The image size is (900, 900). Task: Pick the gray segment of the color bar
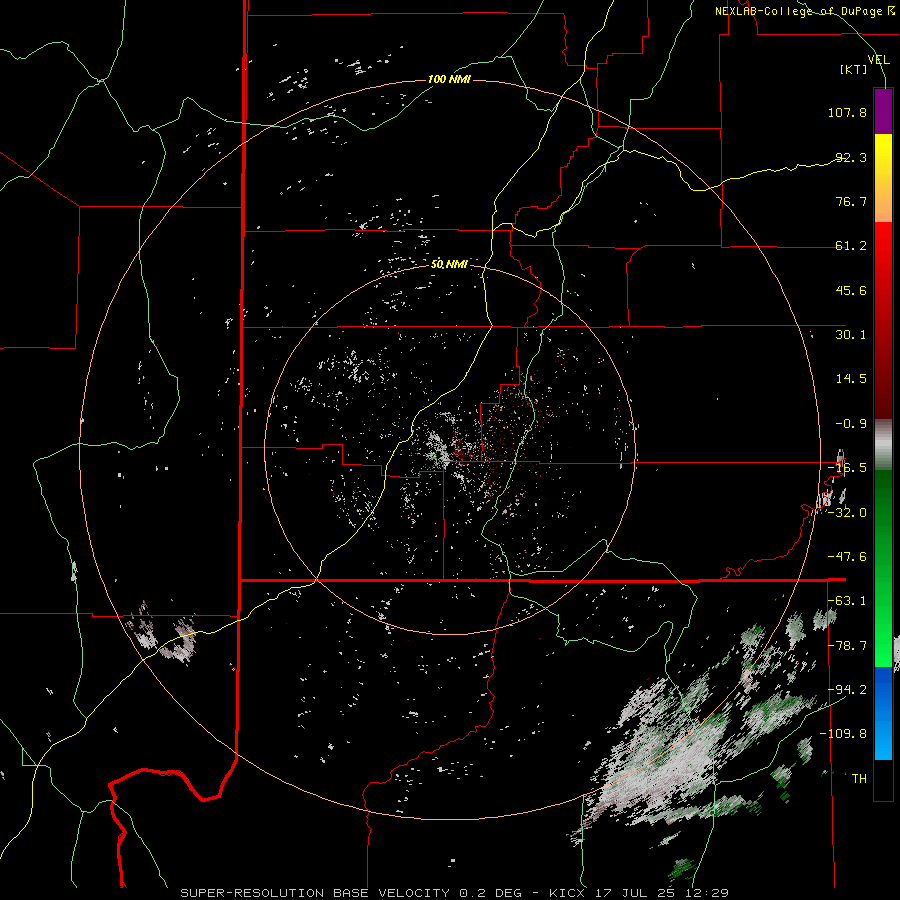(883, 444)
